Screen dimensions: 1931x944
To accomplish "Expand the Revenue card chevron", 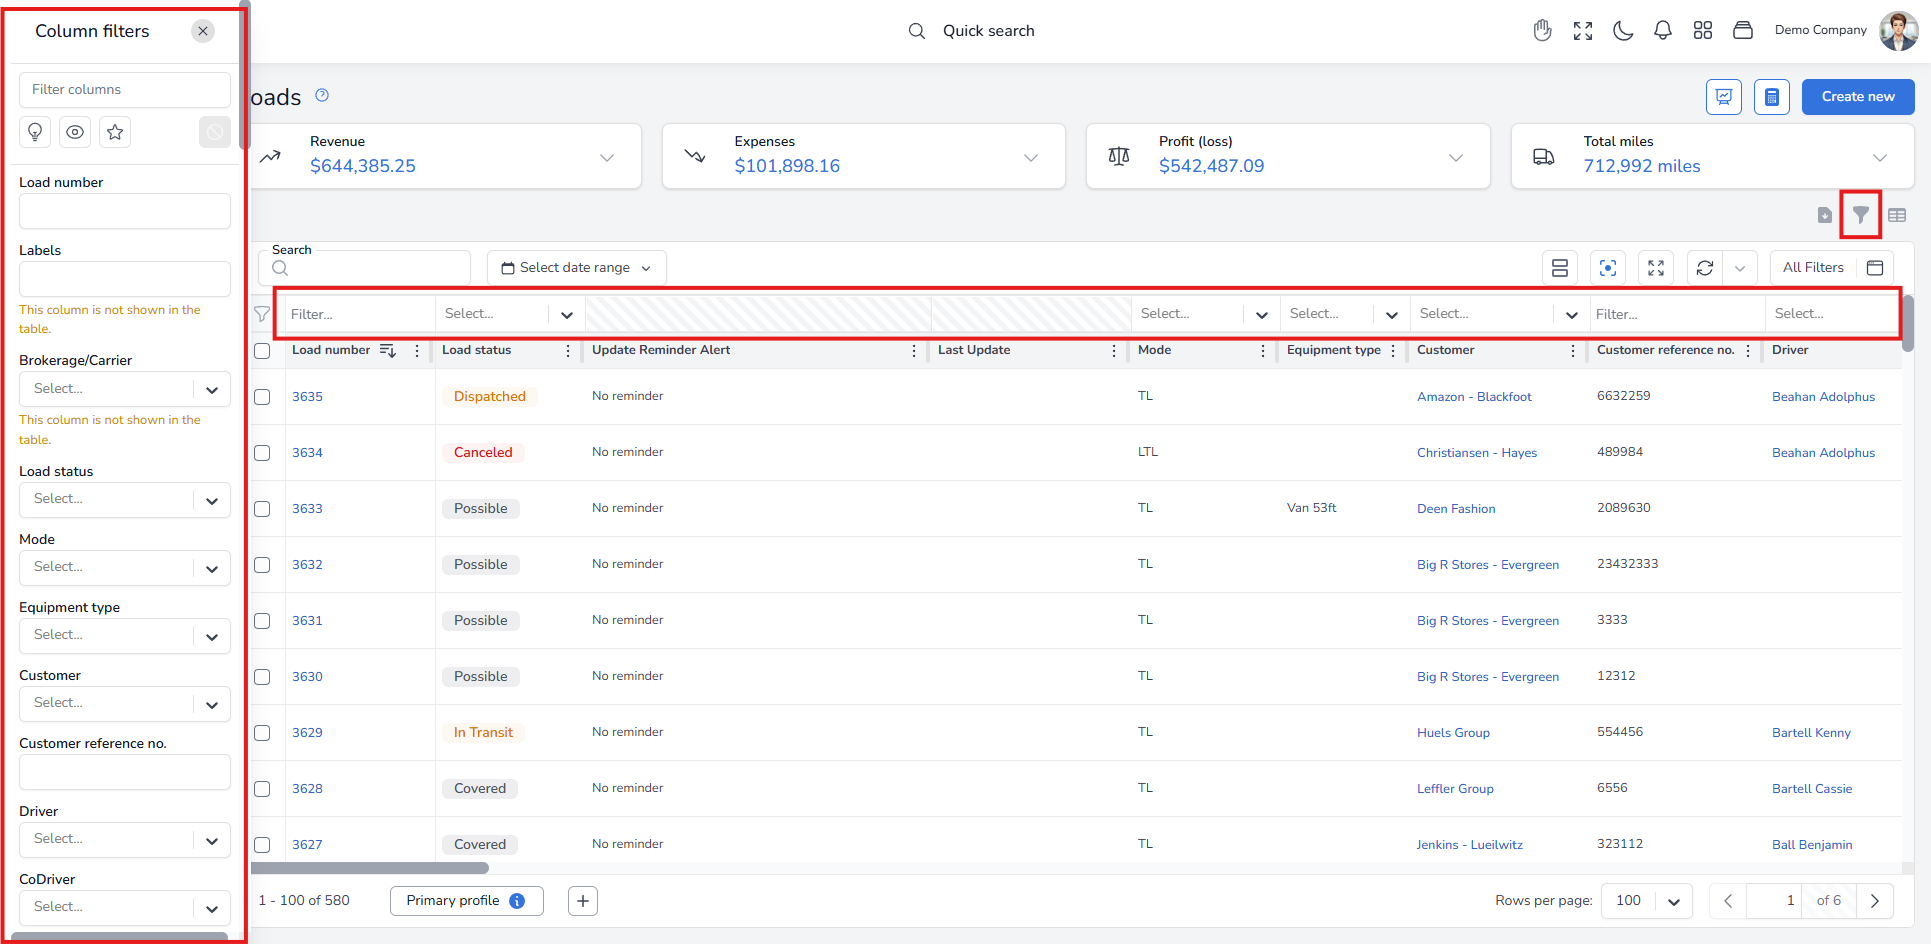I will click(x=607, y=158).
